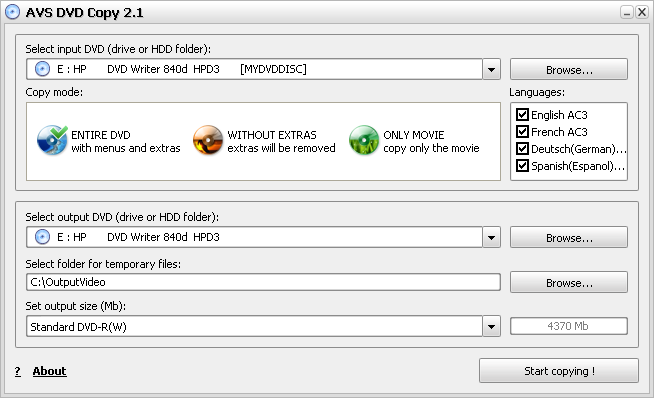Screen dimensions: 654x398
Task: Toggle the Spanish(Espanol) checkbox
Action: pyautogui.click(x=522, y=166)
